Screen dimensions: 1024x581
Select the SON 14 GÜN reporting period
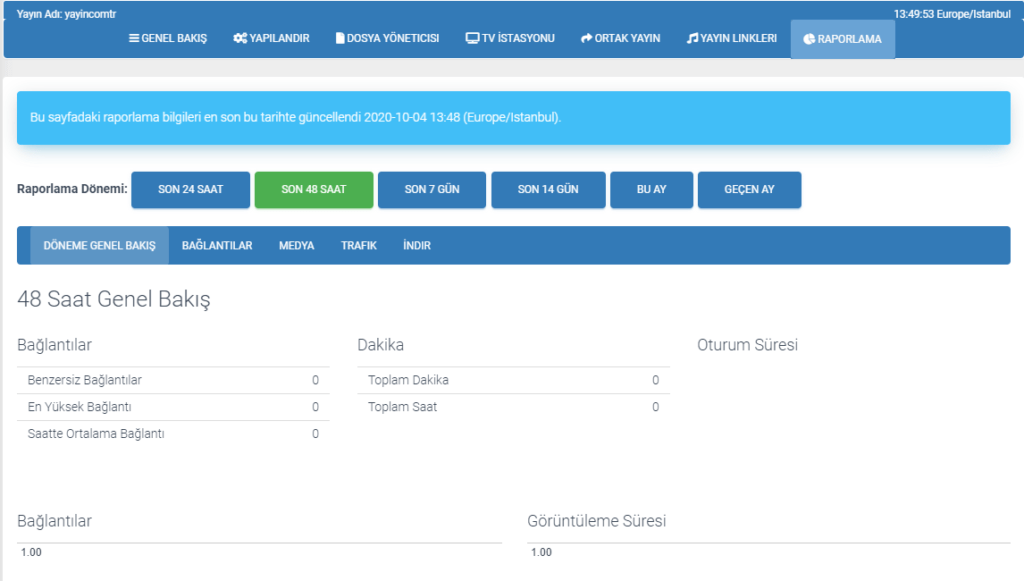[549, 190]
